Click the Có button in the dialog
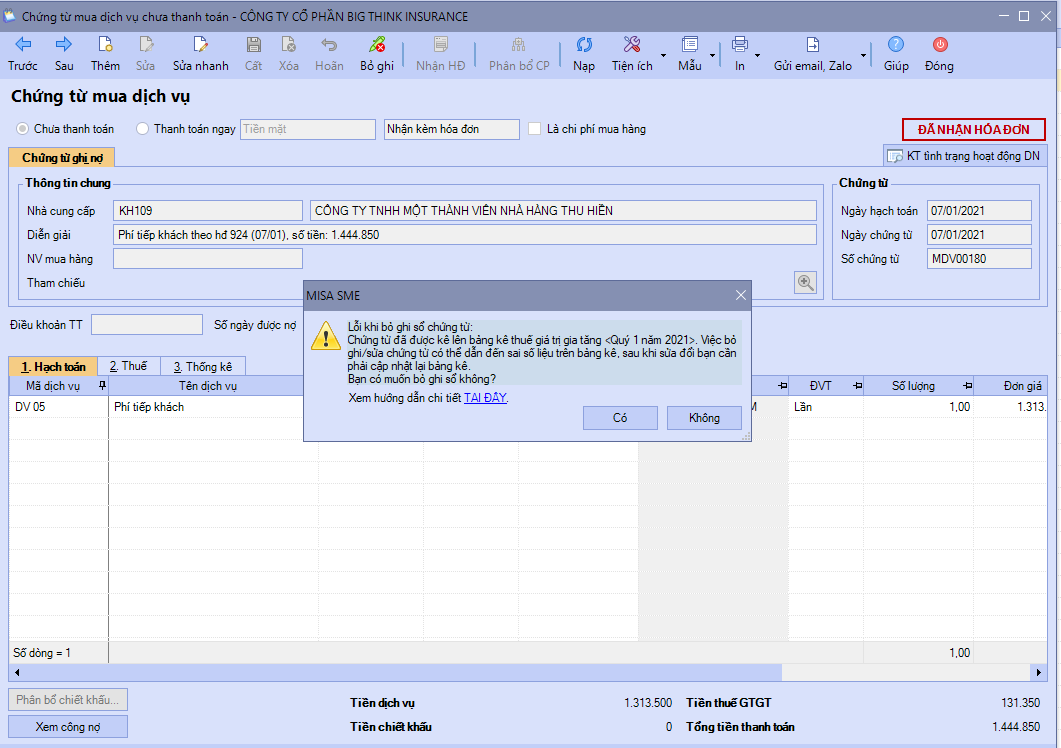This screenshot has height=748, width=1061. [620, 418]
